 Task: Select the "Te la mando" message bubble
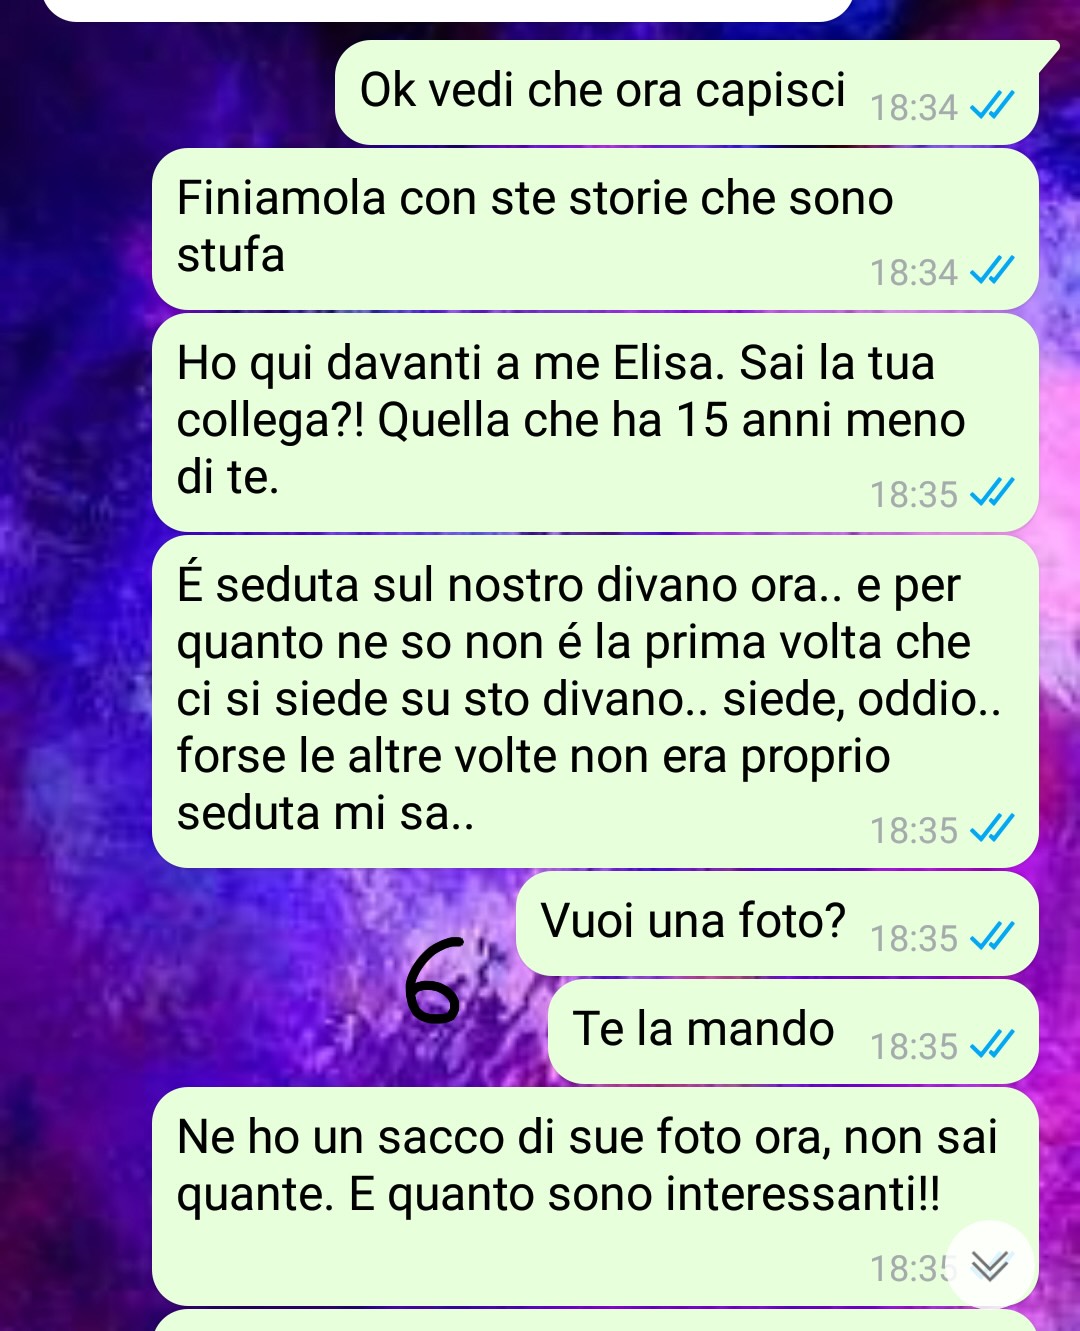pyautogui.click(x=793, y=1031)
